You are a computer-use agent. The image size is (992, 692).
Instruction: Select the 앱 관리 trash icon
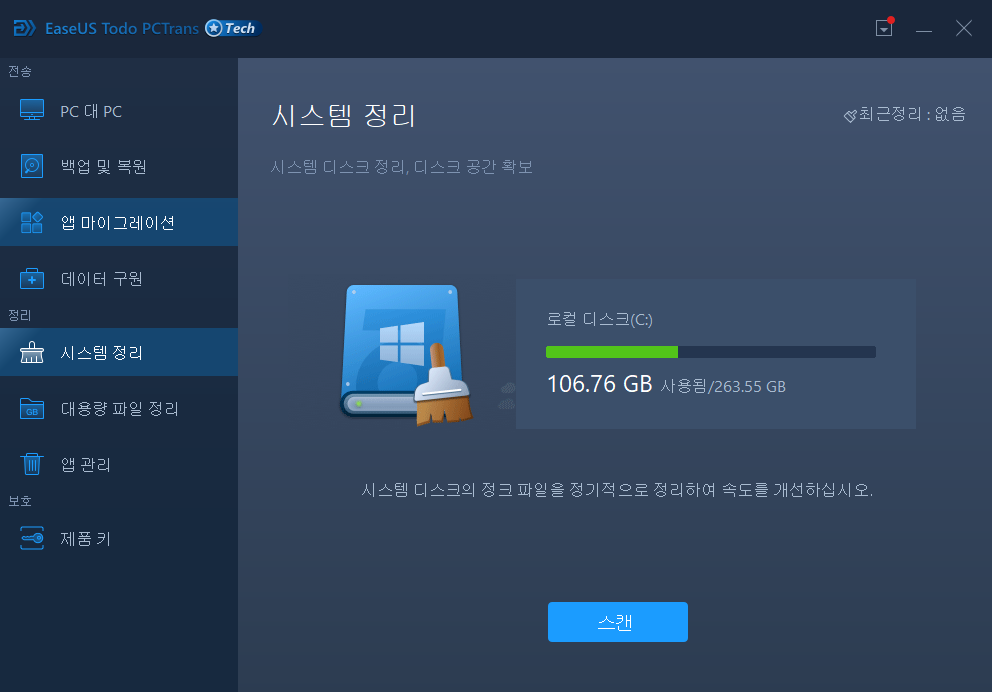(x=31, y=464)
